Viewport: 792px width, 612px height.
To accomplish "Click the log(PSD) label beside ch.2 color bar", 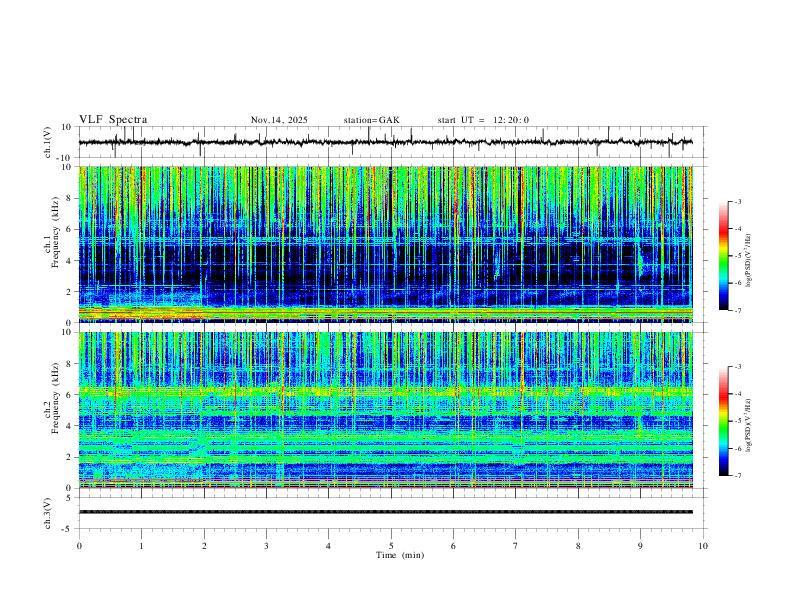I will click(x=748, y=426).
